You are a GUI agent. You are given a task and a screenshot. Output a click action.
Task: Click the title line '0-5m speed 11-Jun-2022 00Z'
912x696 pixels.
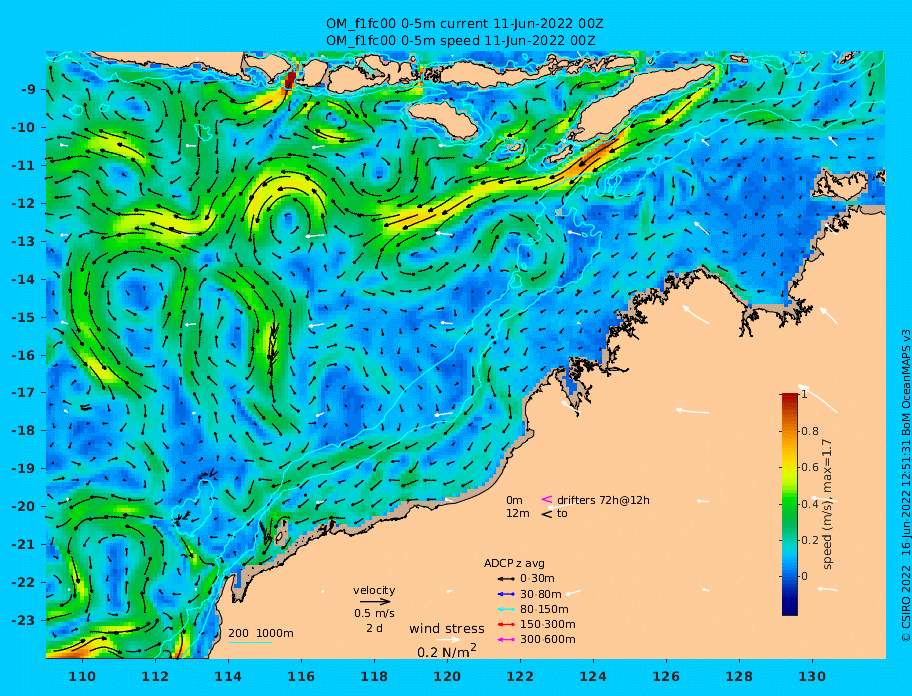click(x=460, y=40)
